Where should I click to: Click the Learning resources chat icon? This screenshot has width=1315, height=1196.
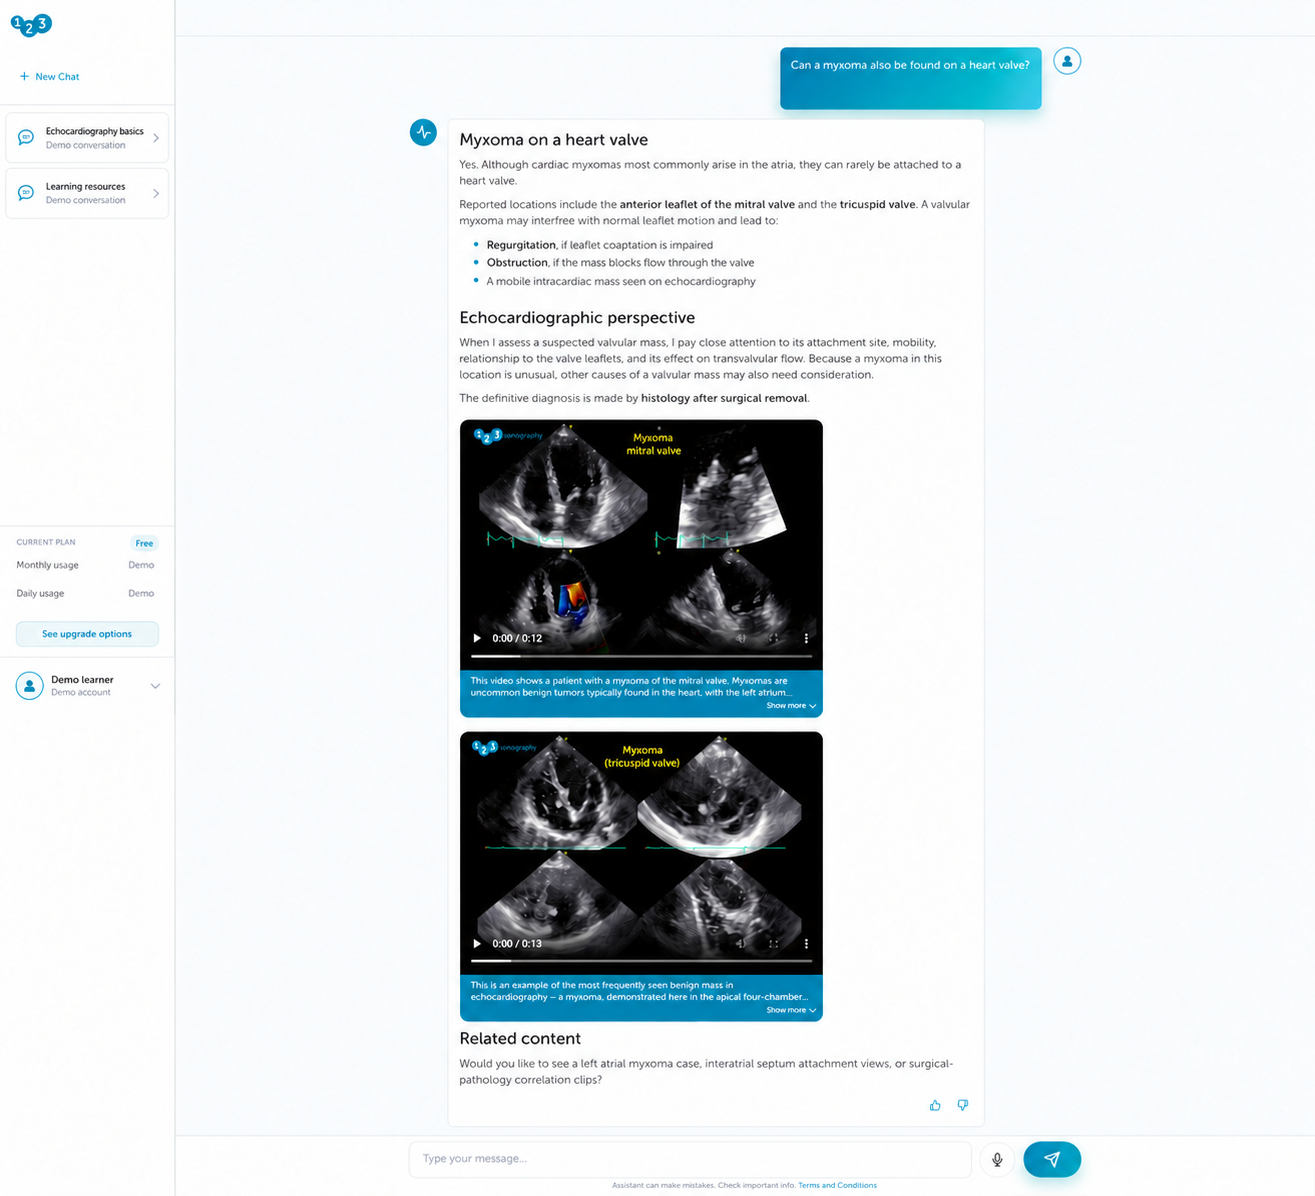(x=26, y=193)
